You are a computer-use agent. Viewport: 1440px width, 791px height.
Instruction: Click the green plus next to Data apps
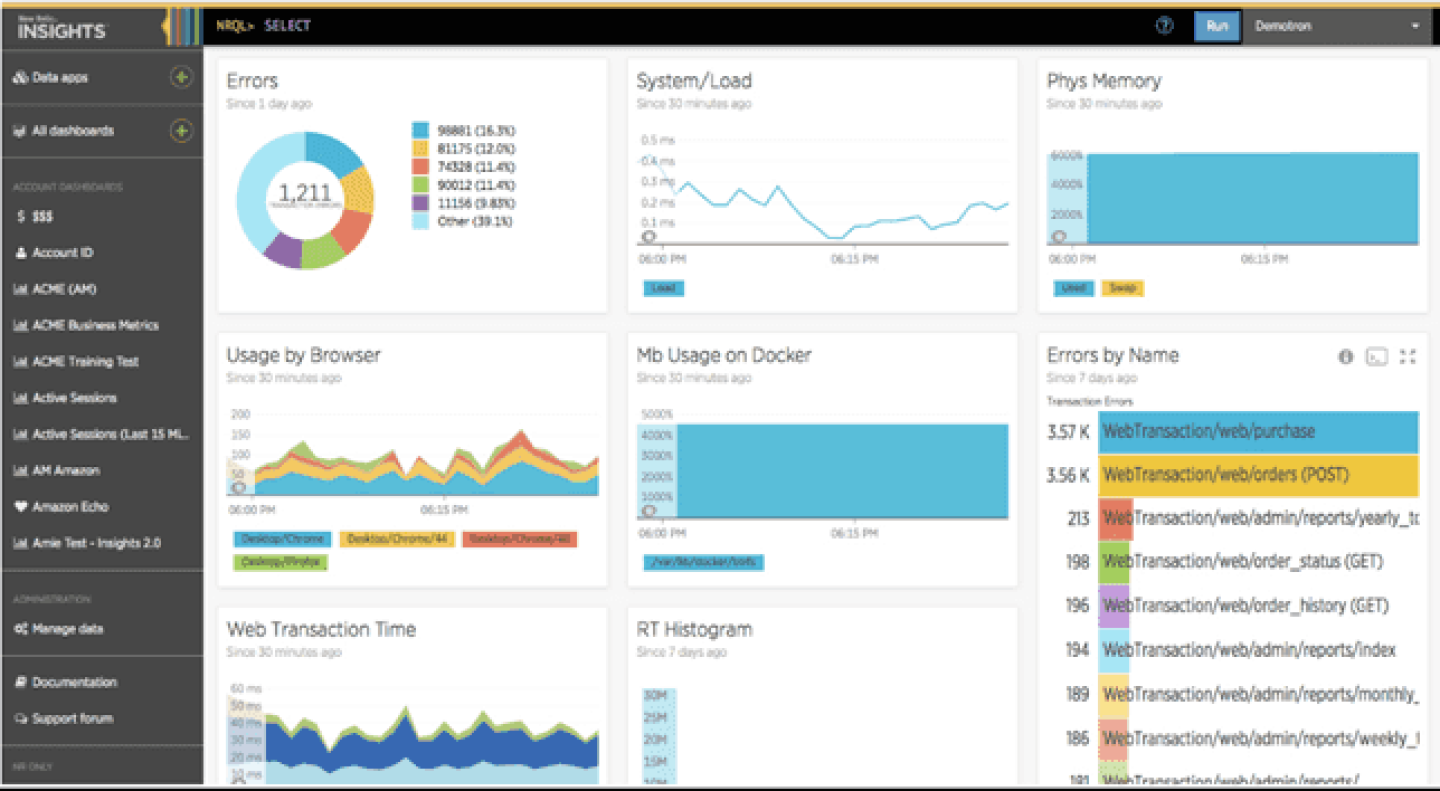pyautogui.click(x=181, y=77)
